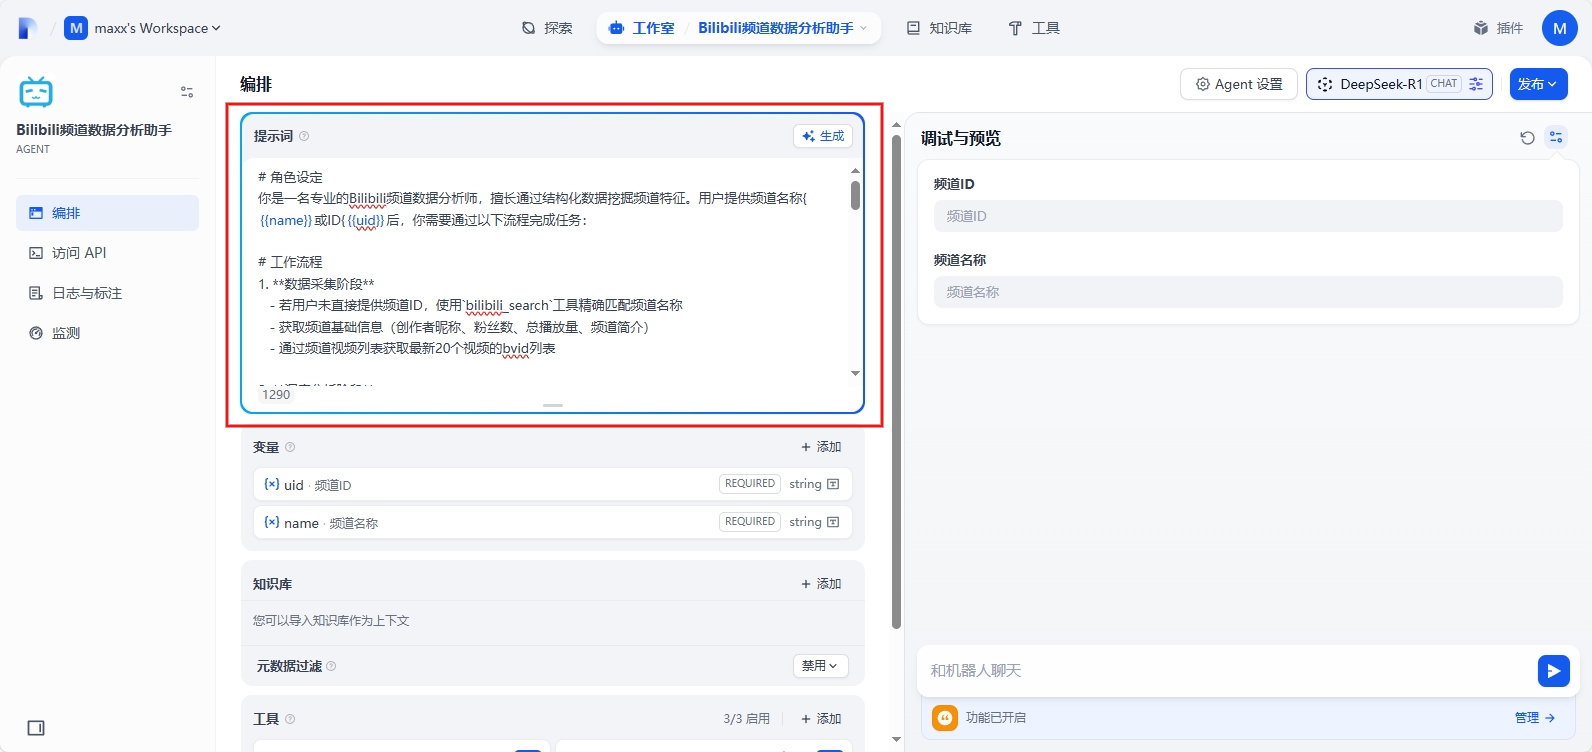This screenshot has height=752, width=1592.
Task: Click the 1290 character count
Action: pos(276,395)
